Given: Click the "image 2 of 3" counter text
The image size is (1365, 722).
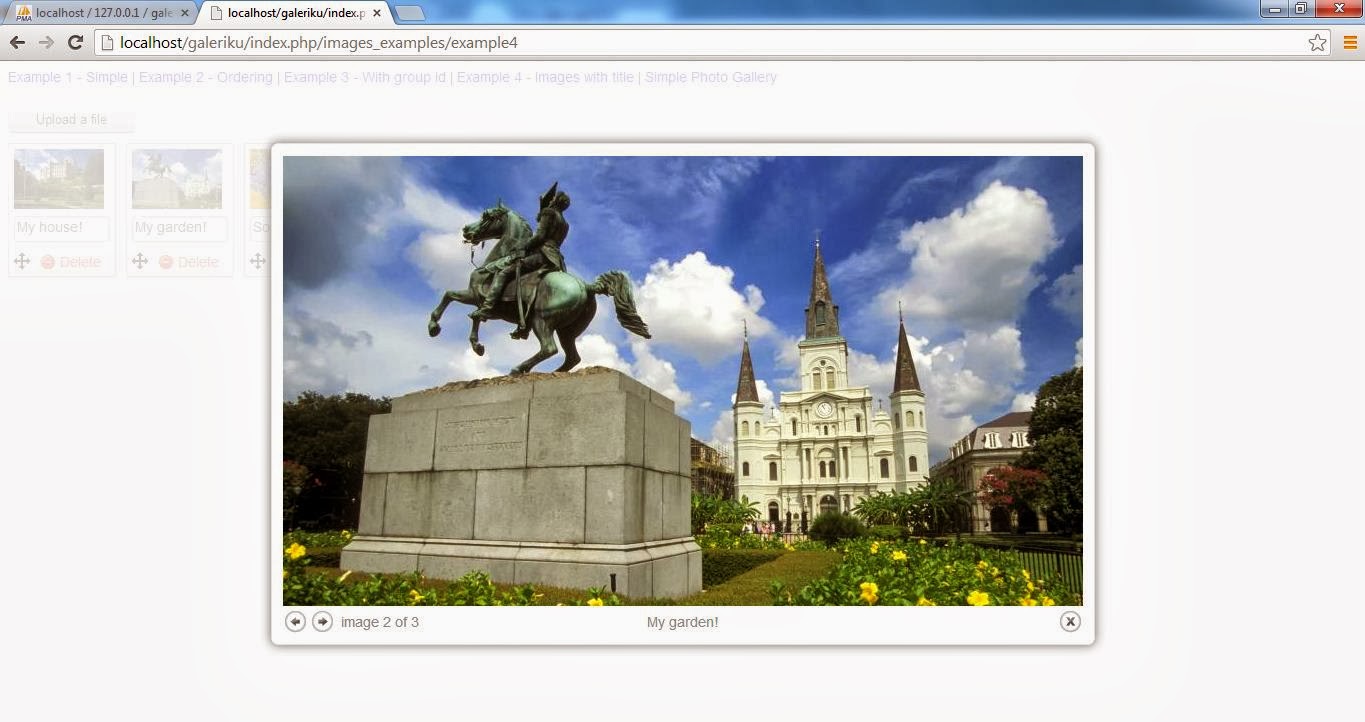Looking at the screenshot, I should click(x=380, y=622).
